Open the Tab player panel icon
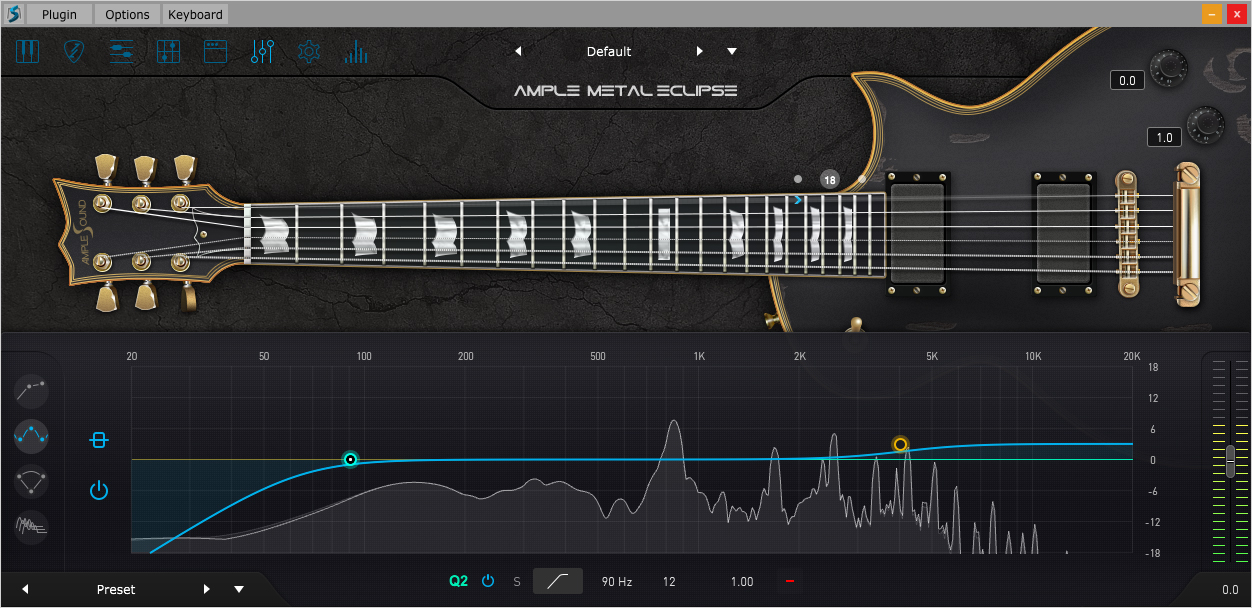 (122, 52)
